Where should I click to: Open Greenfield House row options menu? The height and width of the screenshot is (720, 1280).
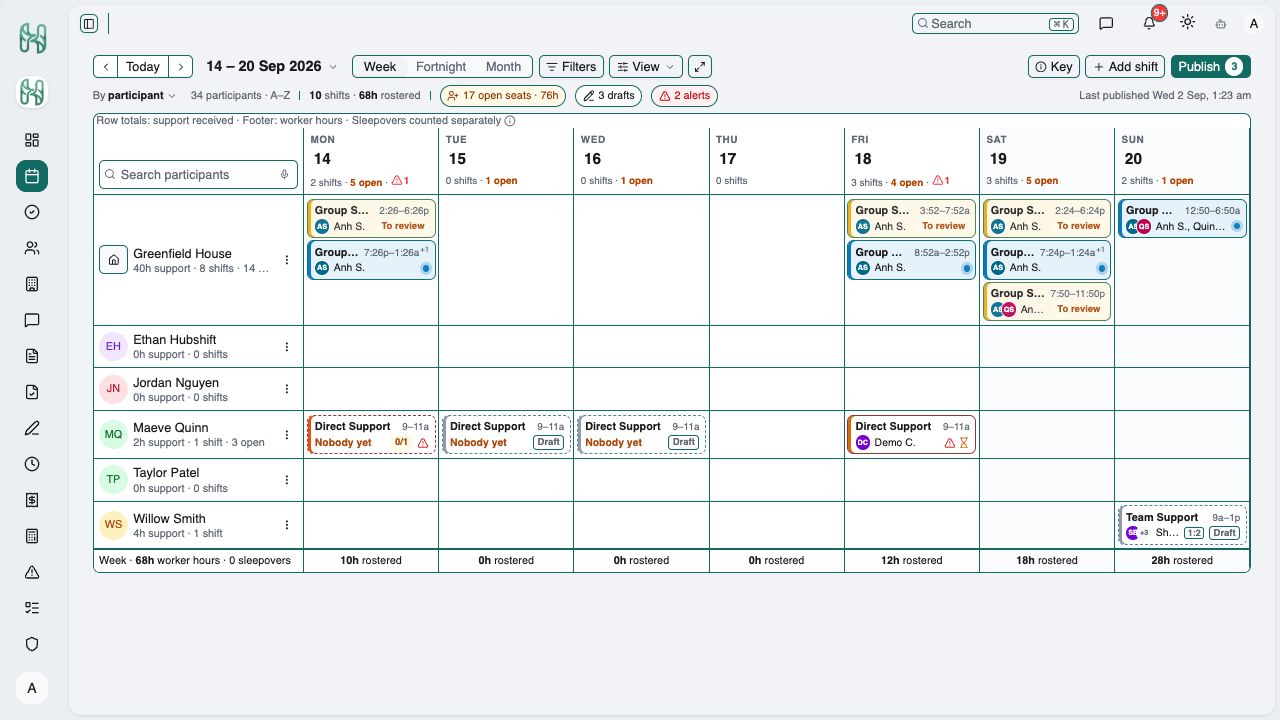(x=287, y=260)
